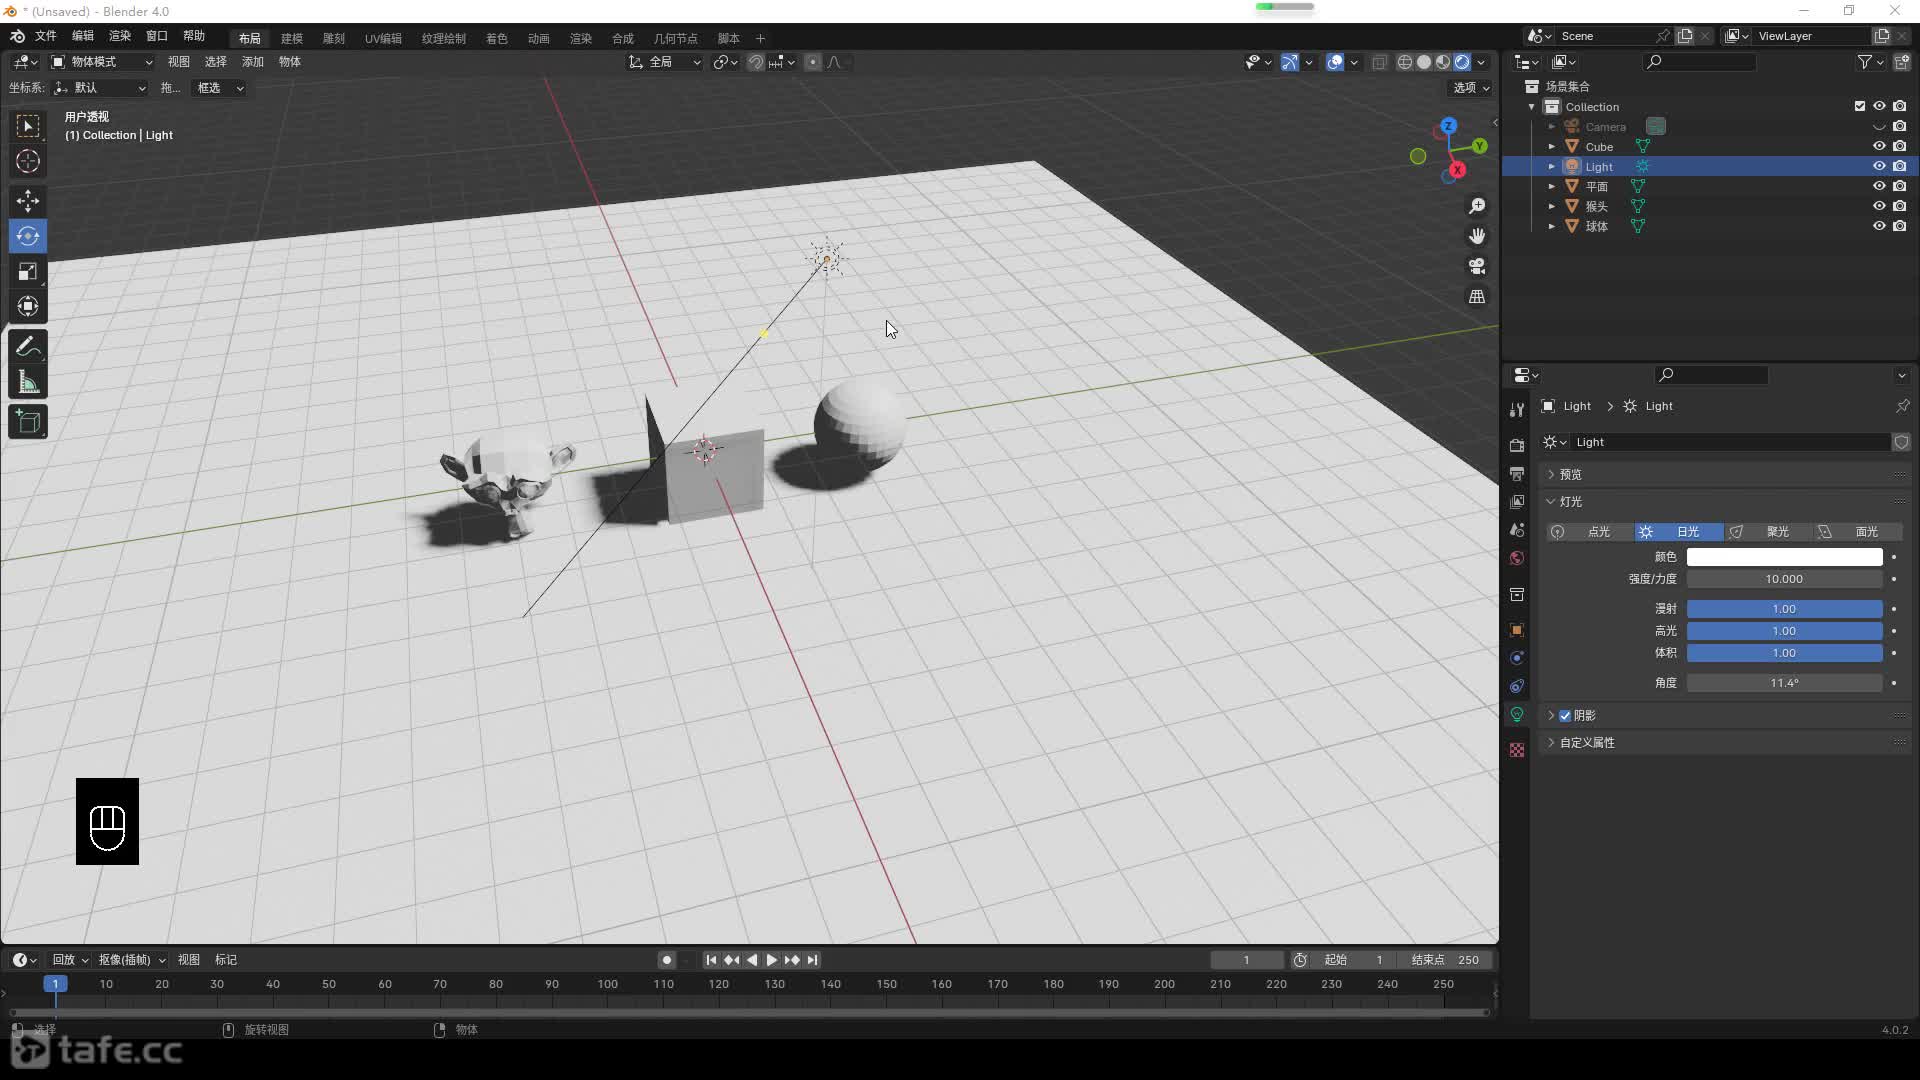Open the Object Constraints properties tab
Image resolution: width=1920 pixels, height=1080 pixels.
click(1517, 686)
